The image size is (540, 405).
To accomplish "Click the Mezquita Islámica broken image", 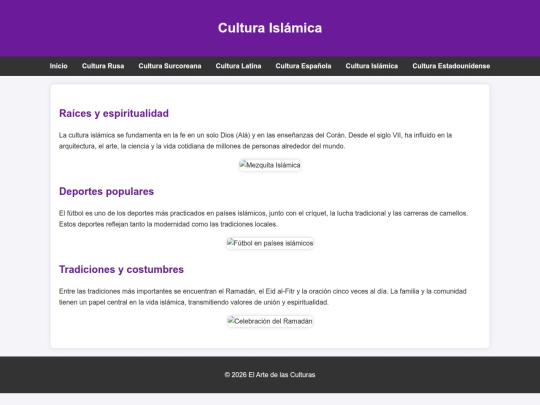I will click(270, 165).
